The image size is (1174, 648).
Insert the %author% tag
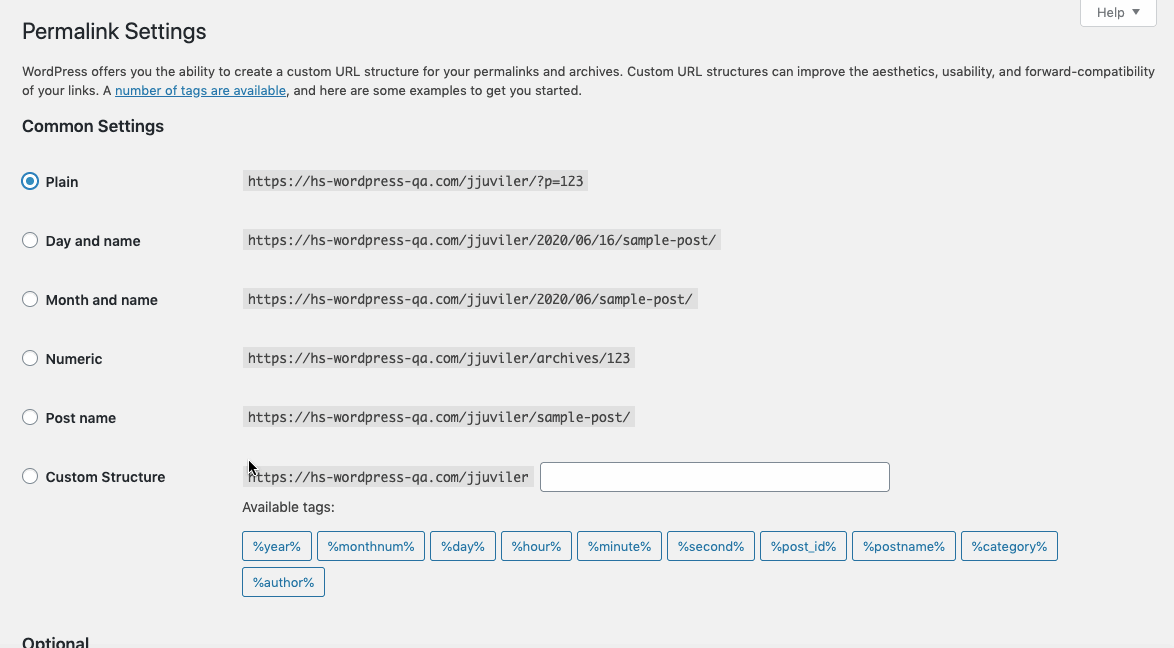click(283, 581)
